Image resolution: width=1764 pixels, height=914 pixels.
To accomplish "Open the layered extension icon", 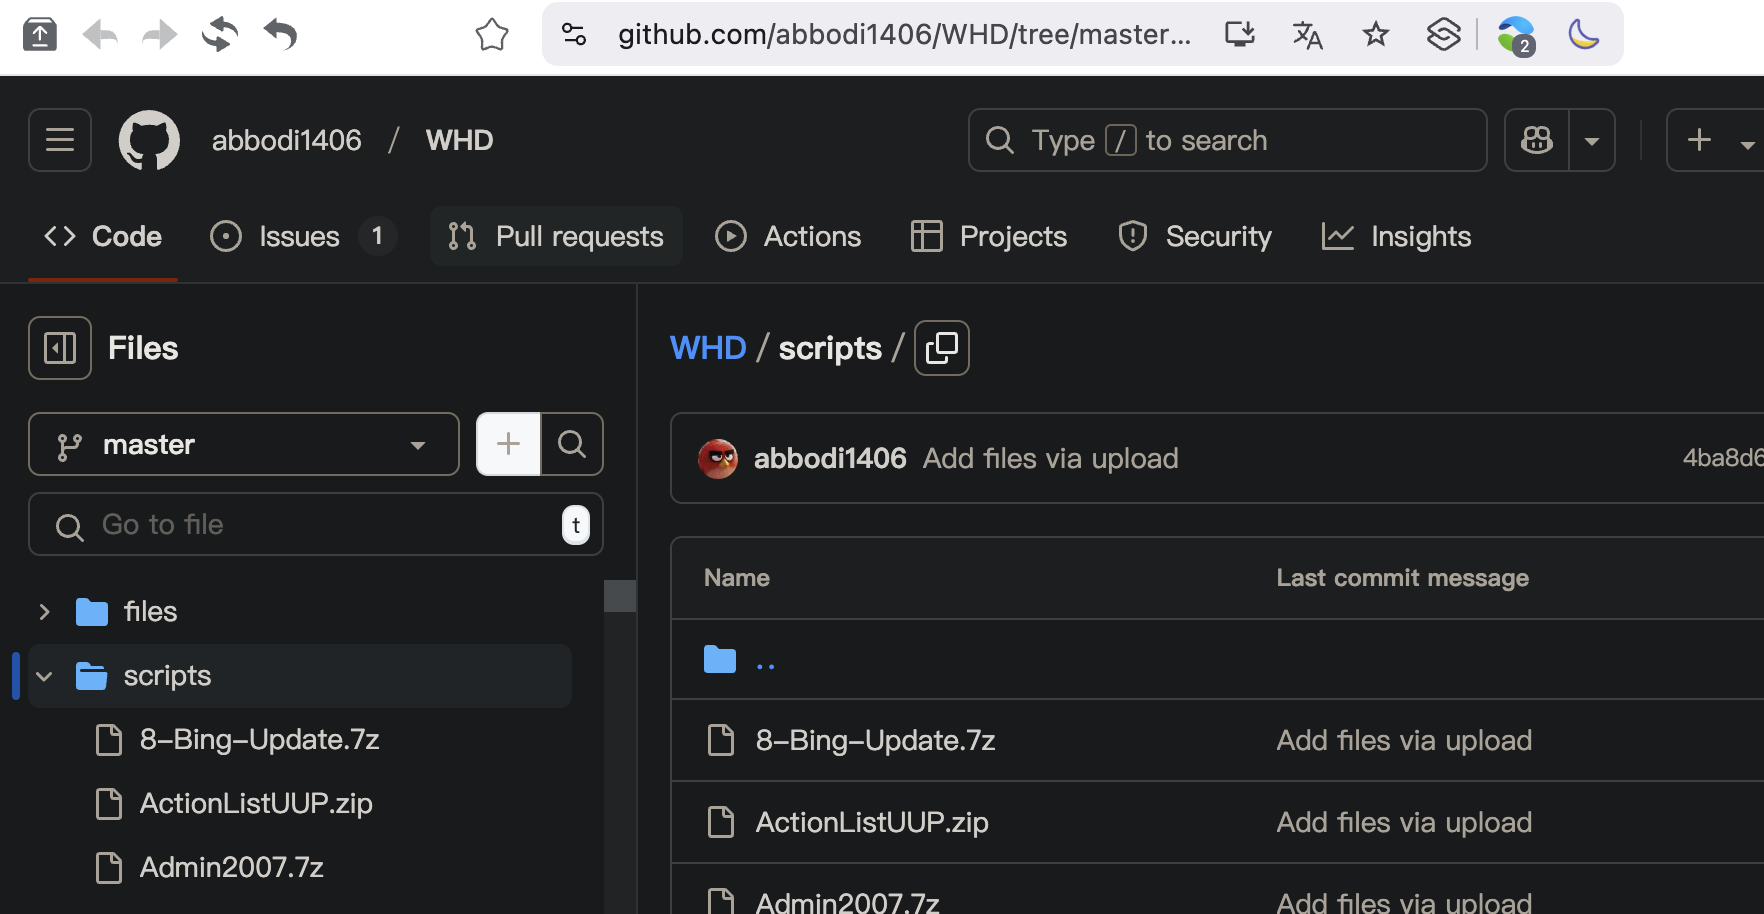I will pos(1443,35).
